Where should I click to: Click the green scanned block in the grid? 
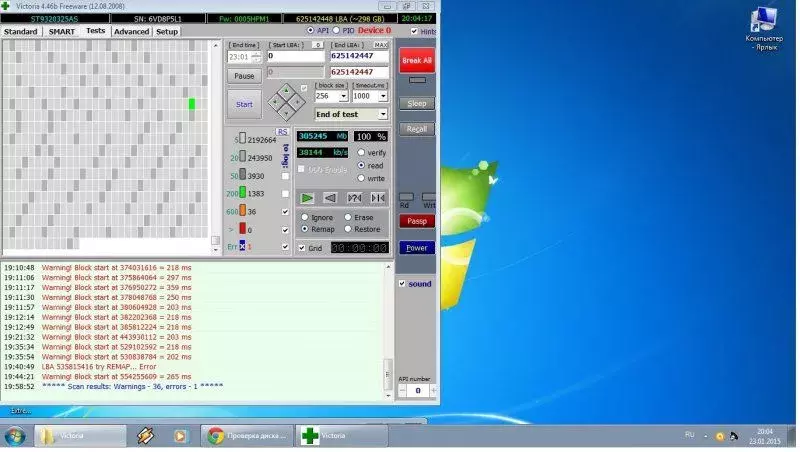point(192,104)
